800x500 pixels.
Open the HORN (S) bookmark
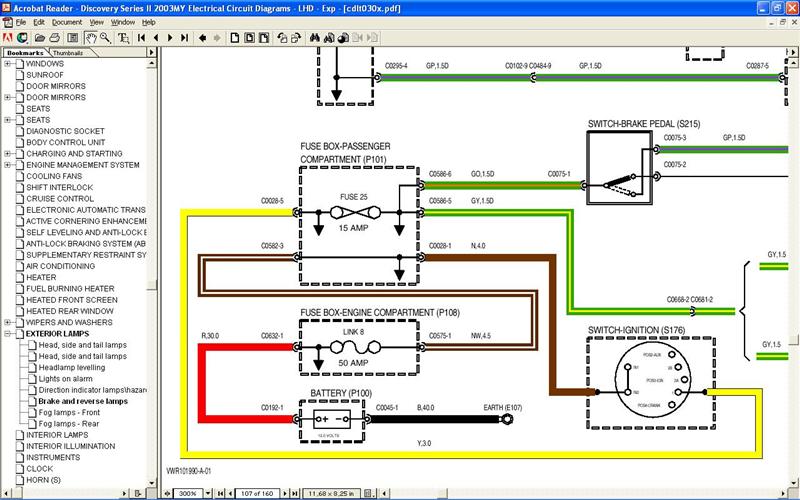[x=43, y=480]
